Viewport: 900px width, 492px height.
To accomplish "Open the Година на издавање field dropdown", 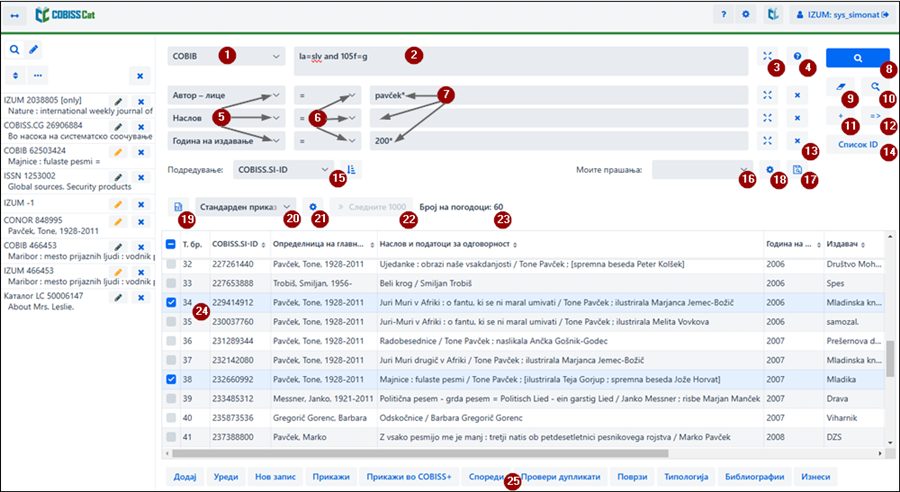I will 226,141.
